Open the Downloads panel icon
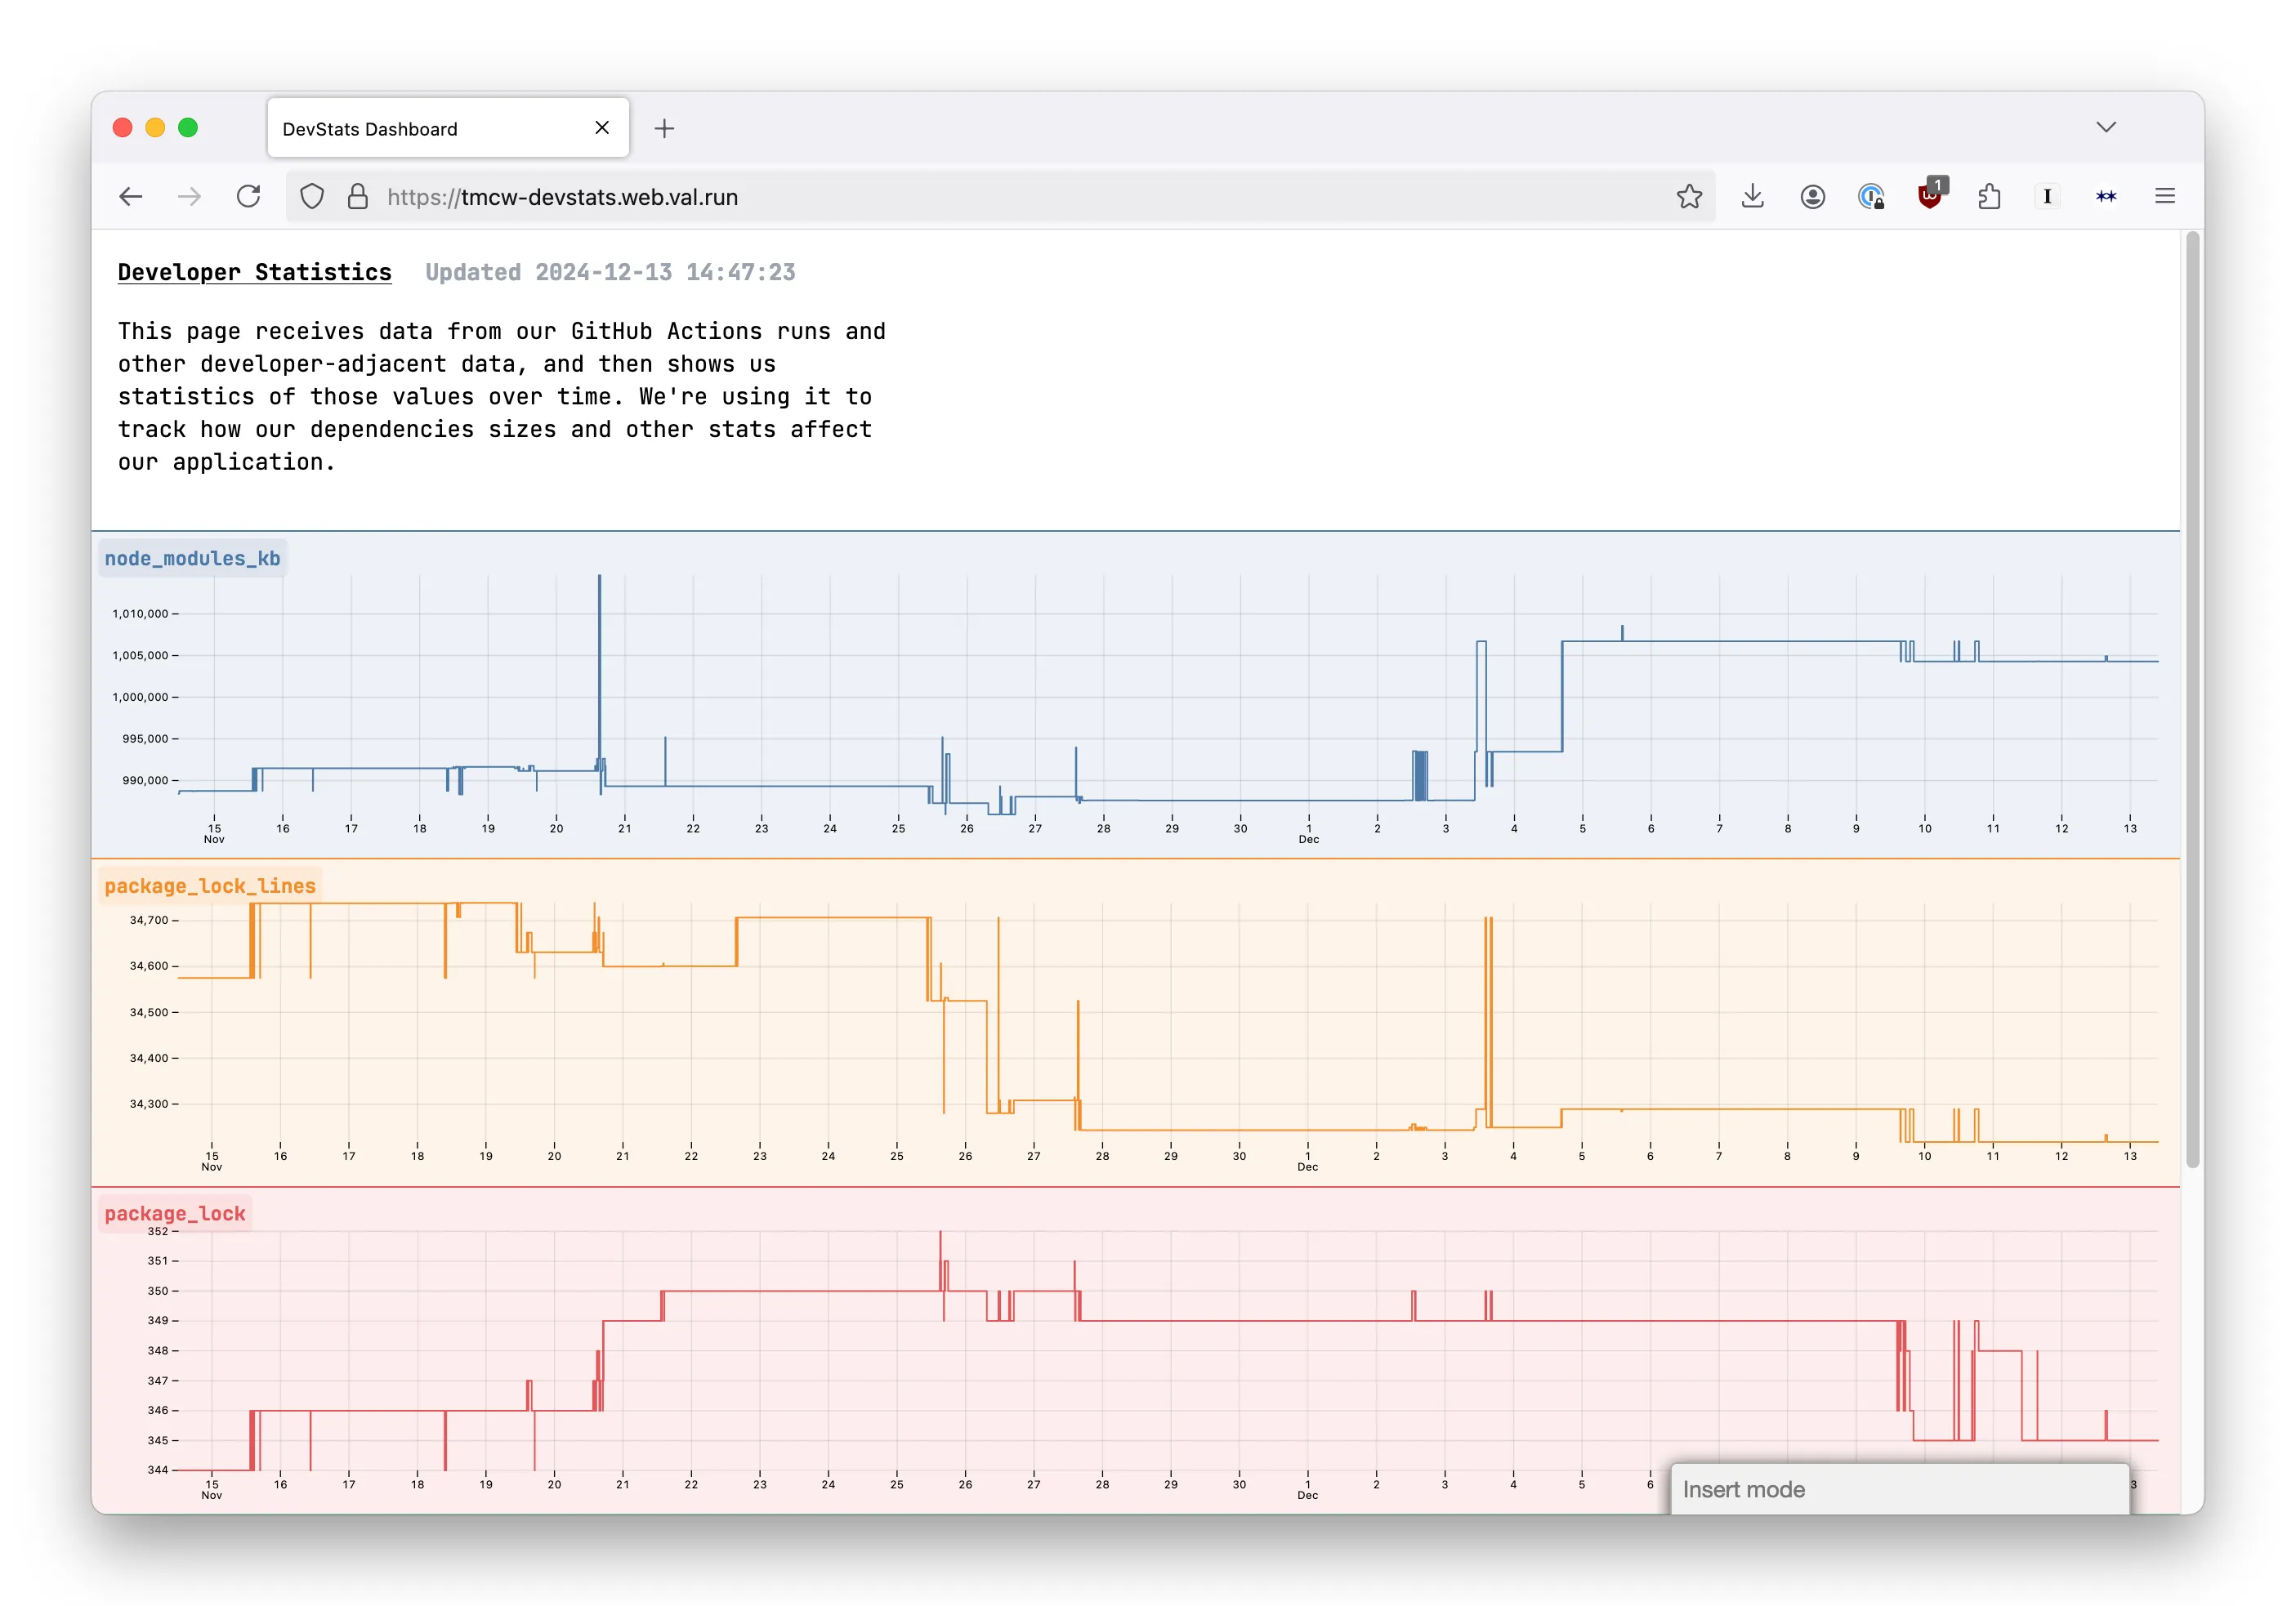2296x1606 pixels. (x=1752, y=196)
